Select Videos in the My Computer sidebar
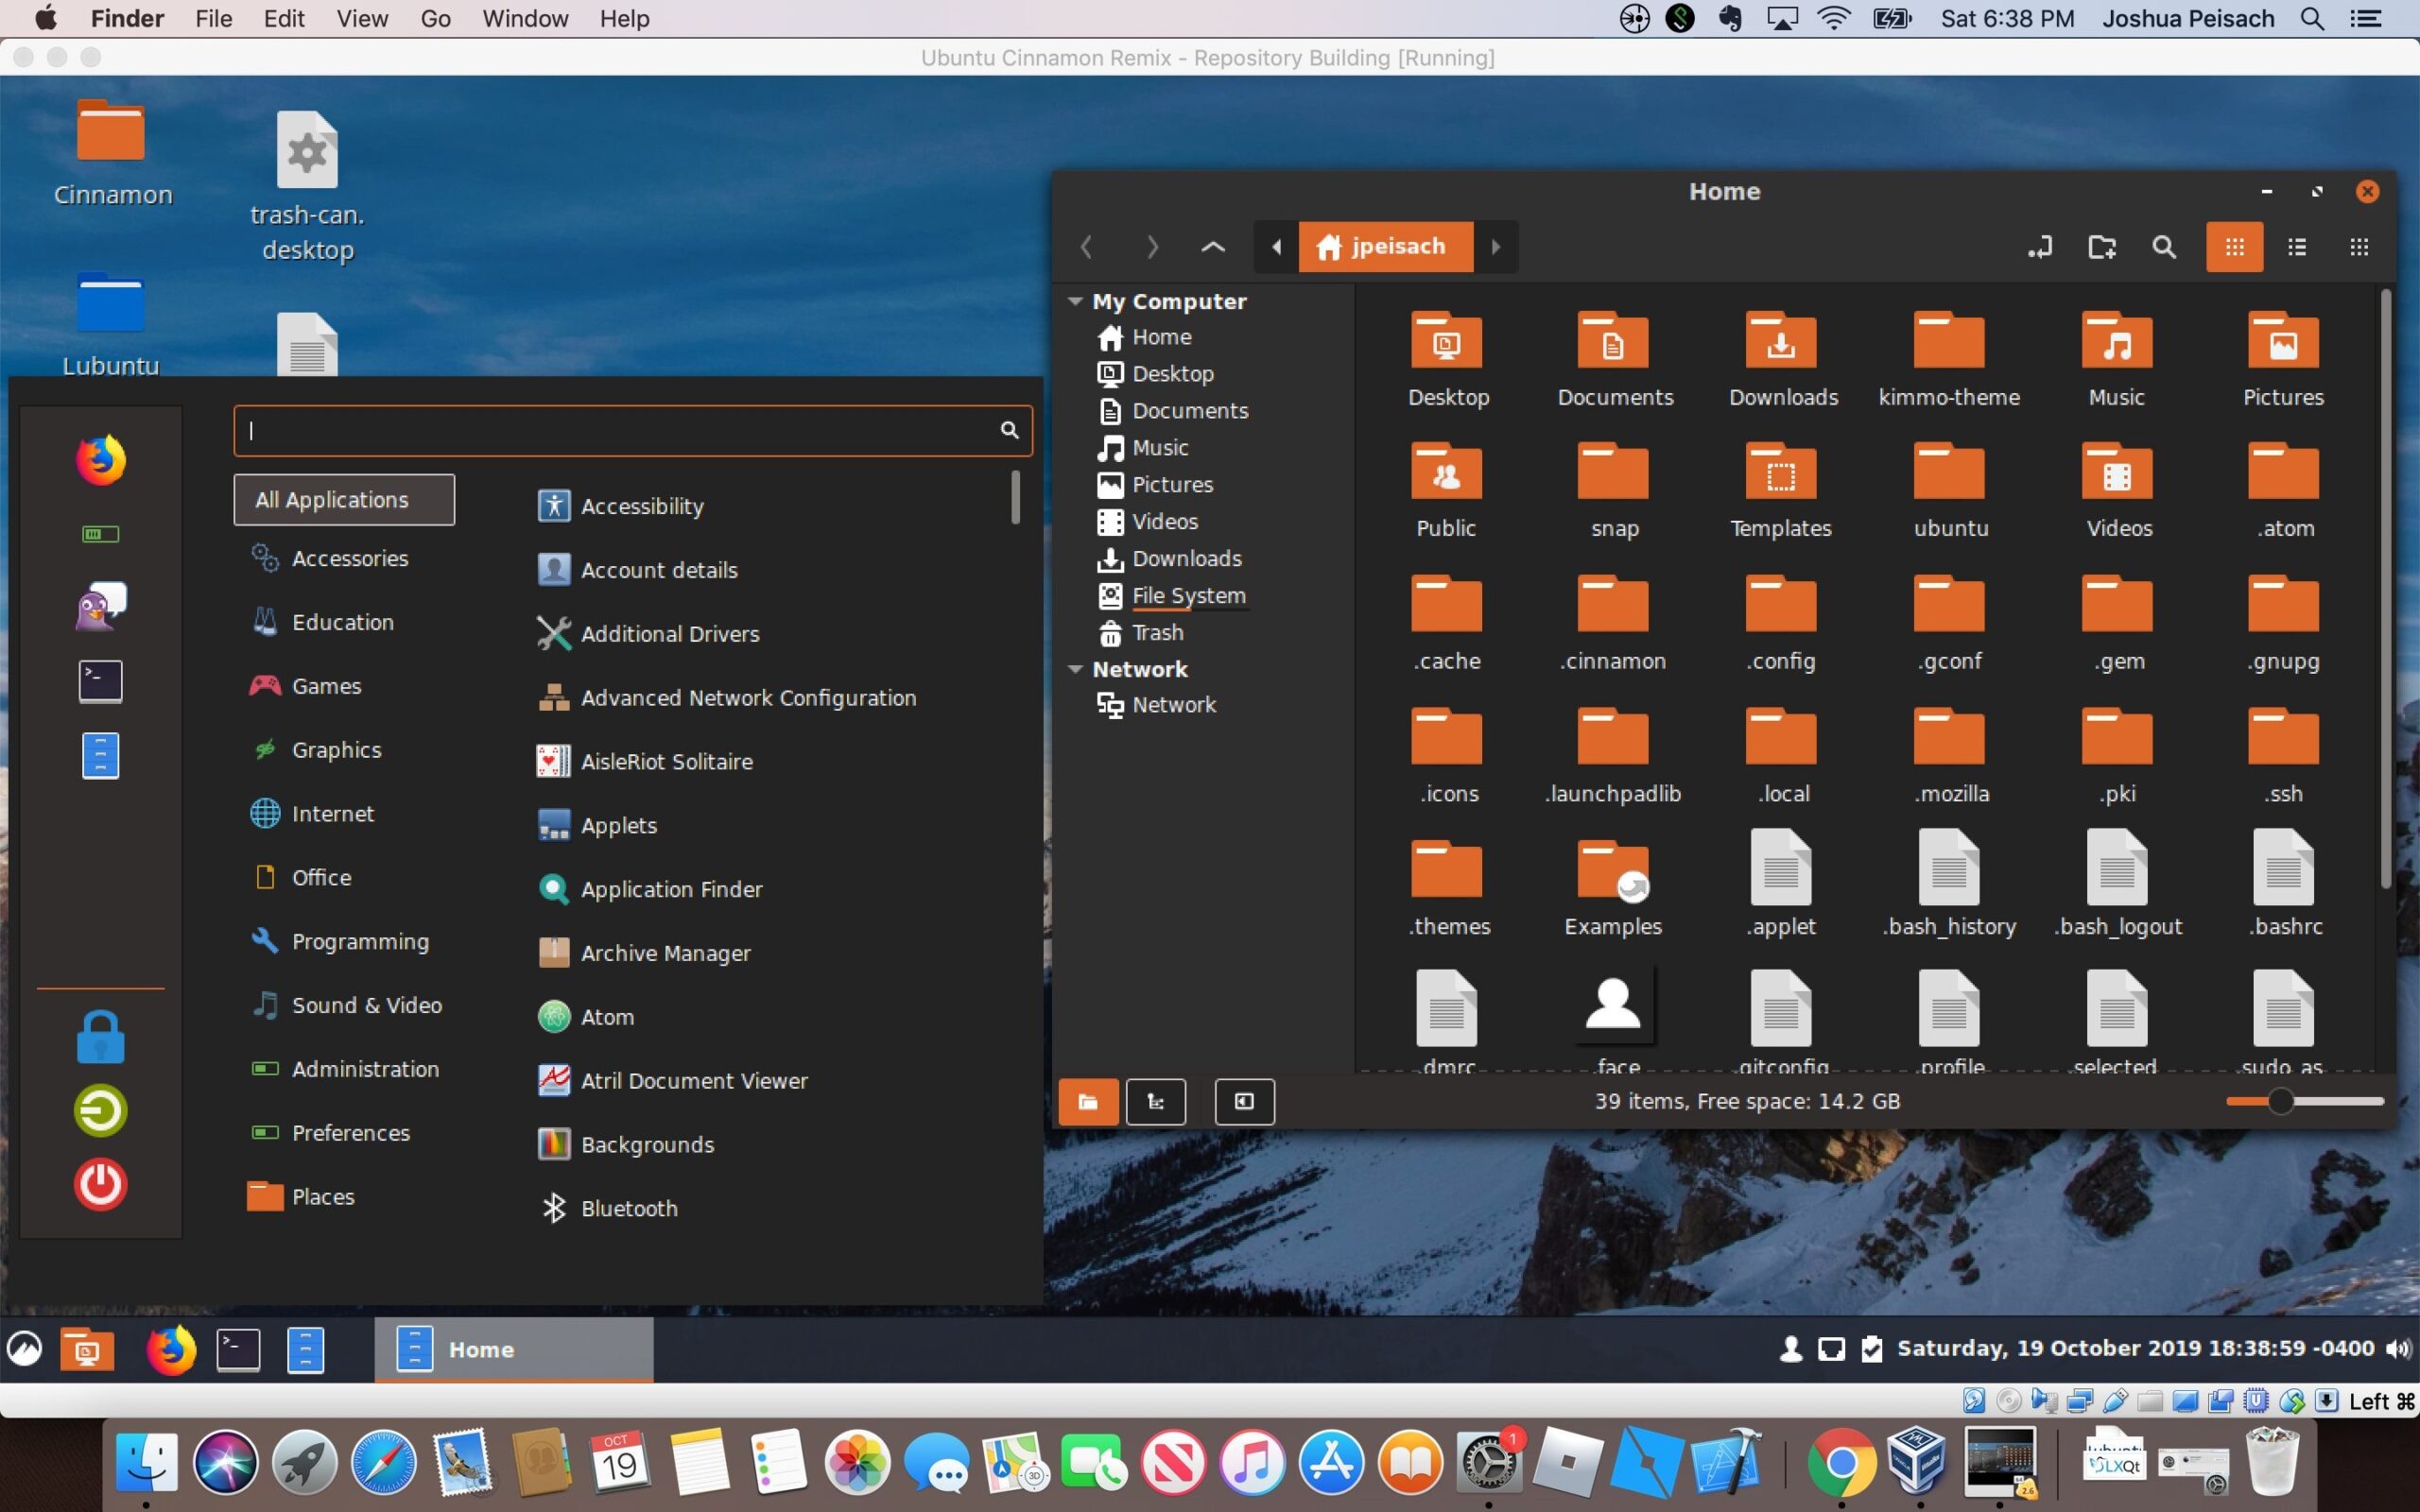This screenshot has height=1512, width=2420. pyautogui.click(x=1147, y=522)
